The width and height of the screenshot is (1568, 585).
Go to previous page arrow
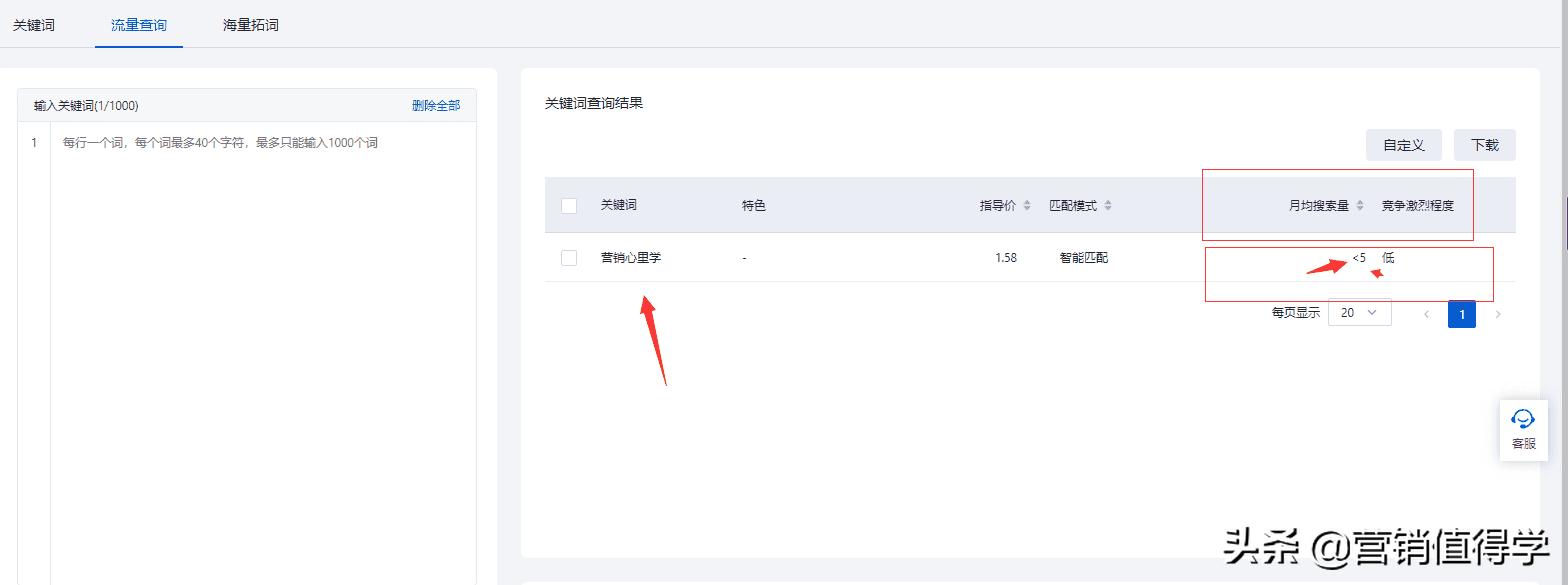click(1427, 314)
